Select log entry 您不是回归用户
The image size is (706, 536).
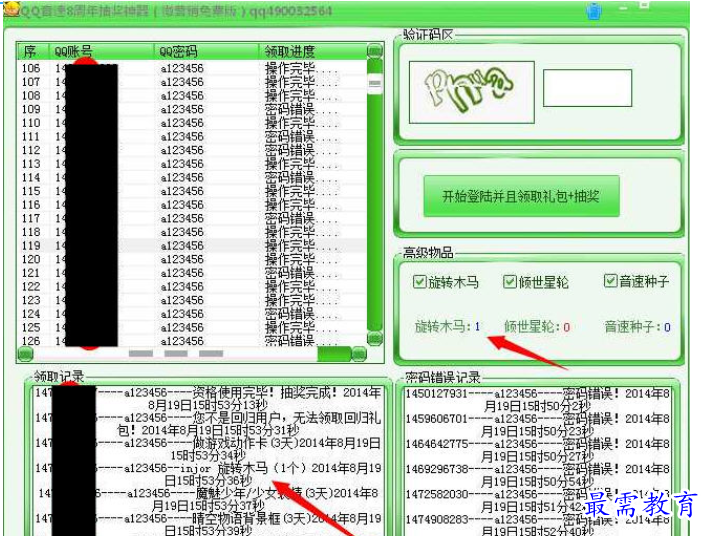pos(208,424)
